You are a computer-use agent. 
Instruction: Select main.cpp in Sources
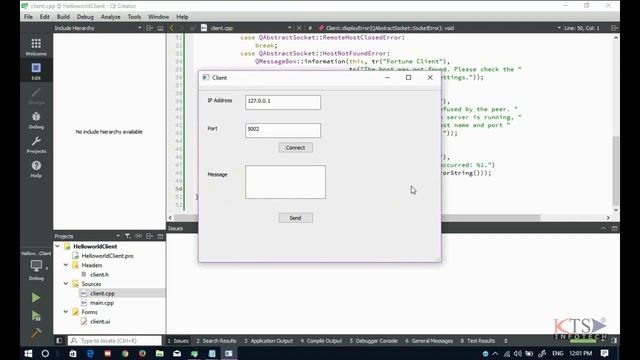point(102,302)
